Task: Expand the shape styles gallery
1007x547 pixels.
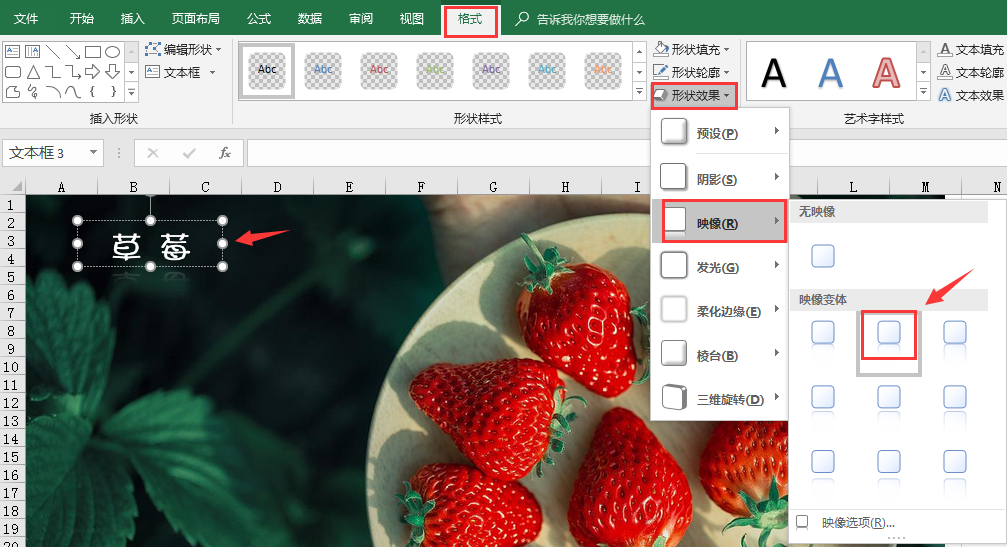Action: [639, 92]
